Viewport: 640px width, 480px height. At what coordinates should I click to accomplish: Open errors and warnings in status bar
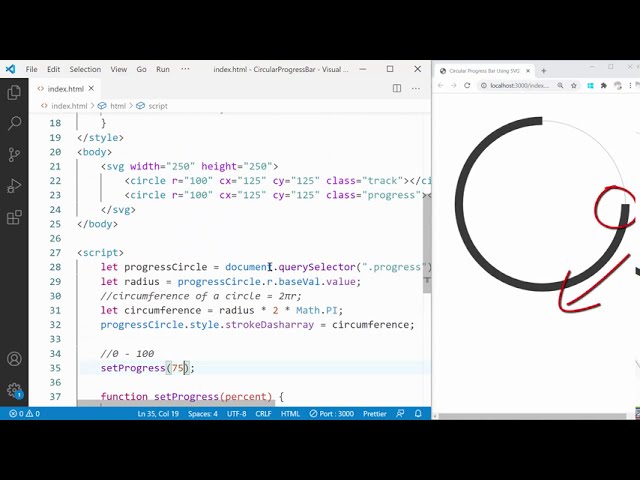click(x=24, y=413)
